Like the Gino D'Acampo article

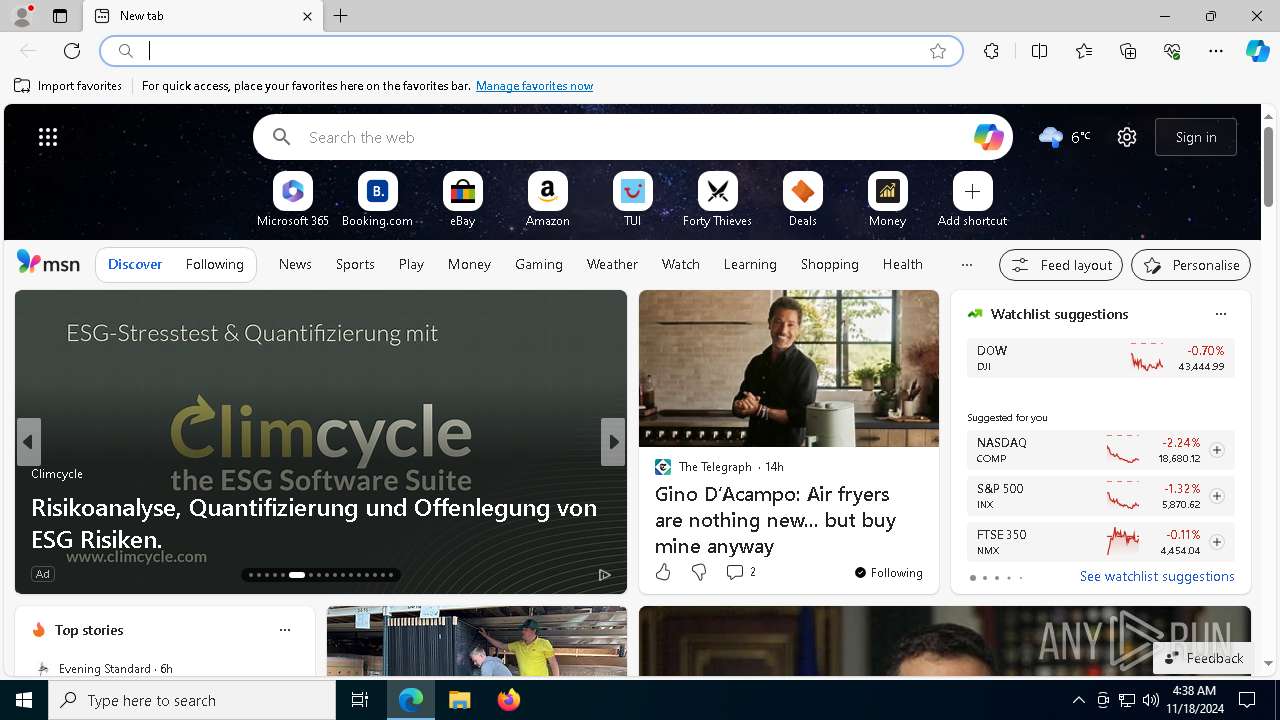pos(663,572)
